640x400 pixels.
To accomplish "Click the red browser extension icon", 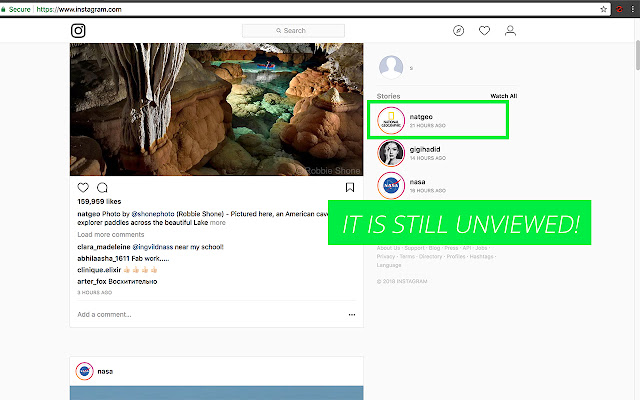I will pos(618,8).
